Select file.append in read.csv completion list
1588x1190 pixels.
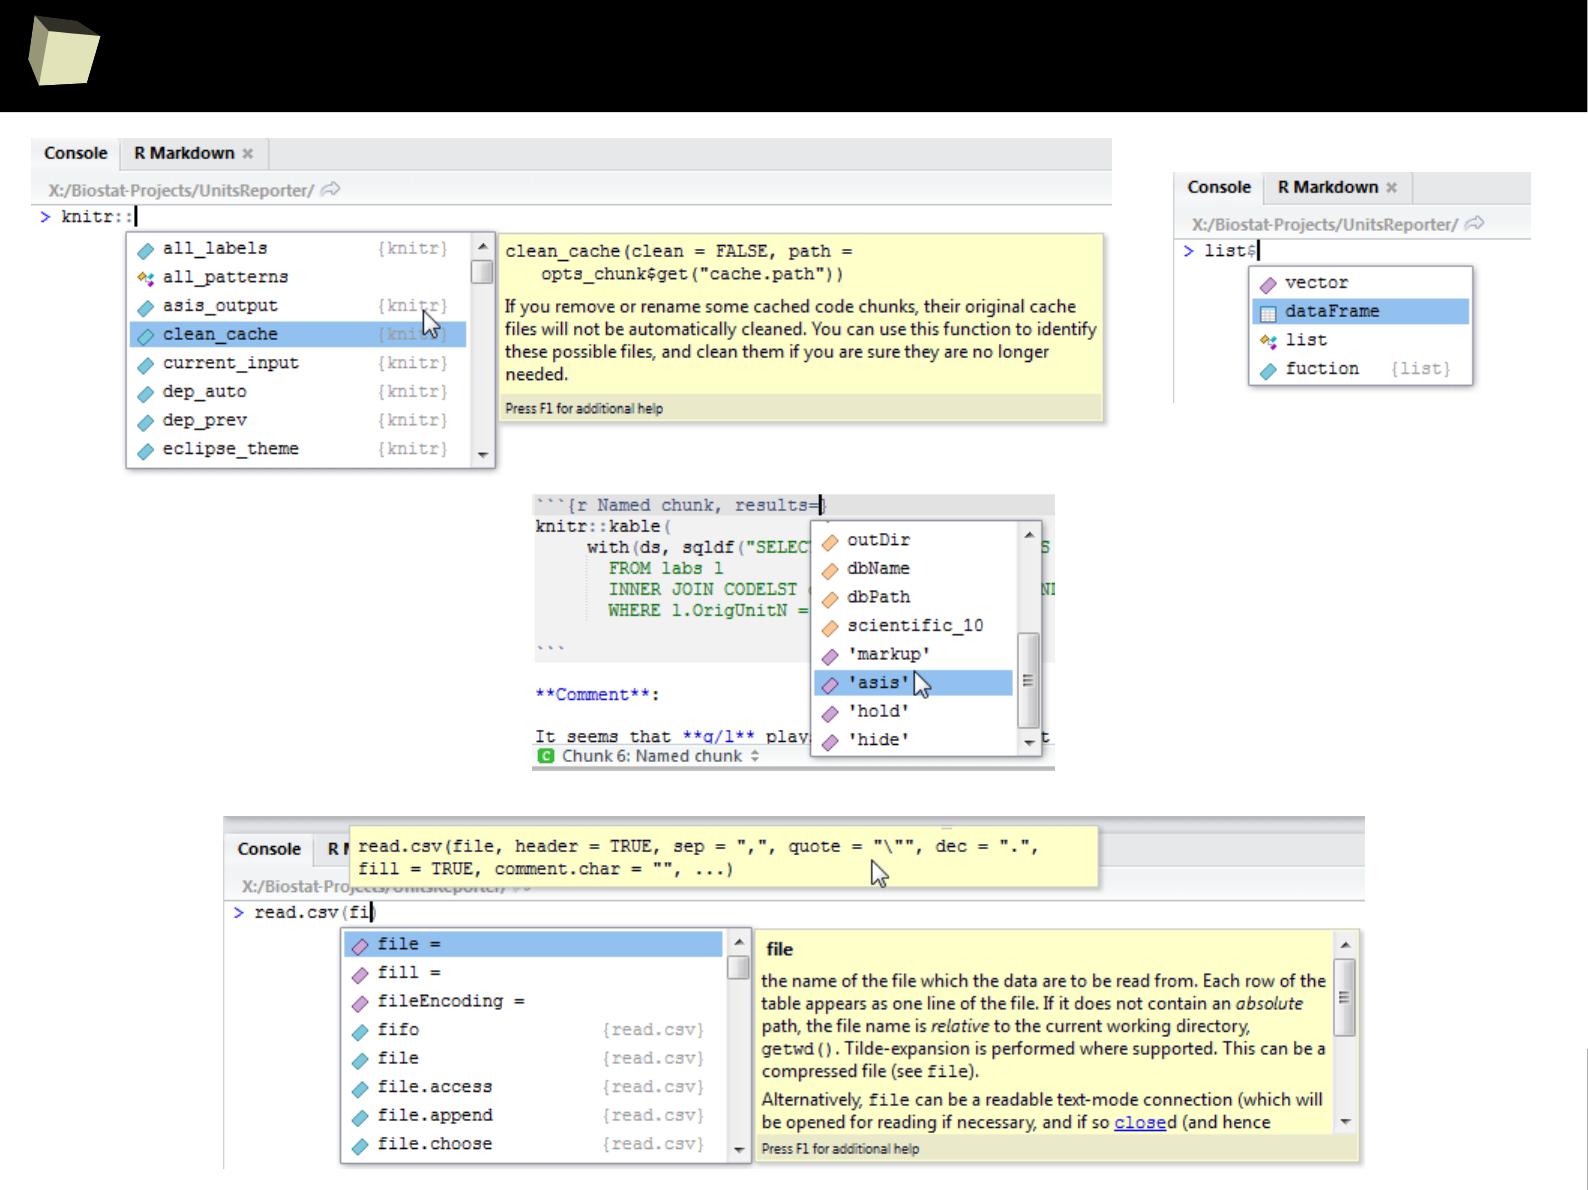[x=534, y=1116]
